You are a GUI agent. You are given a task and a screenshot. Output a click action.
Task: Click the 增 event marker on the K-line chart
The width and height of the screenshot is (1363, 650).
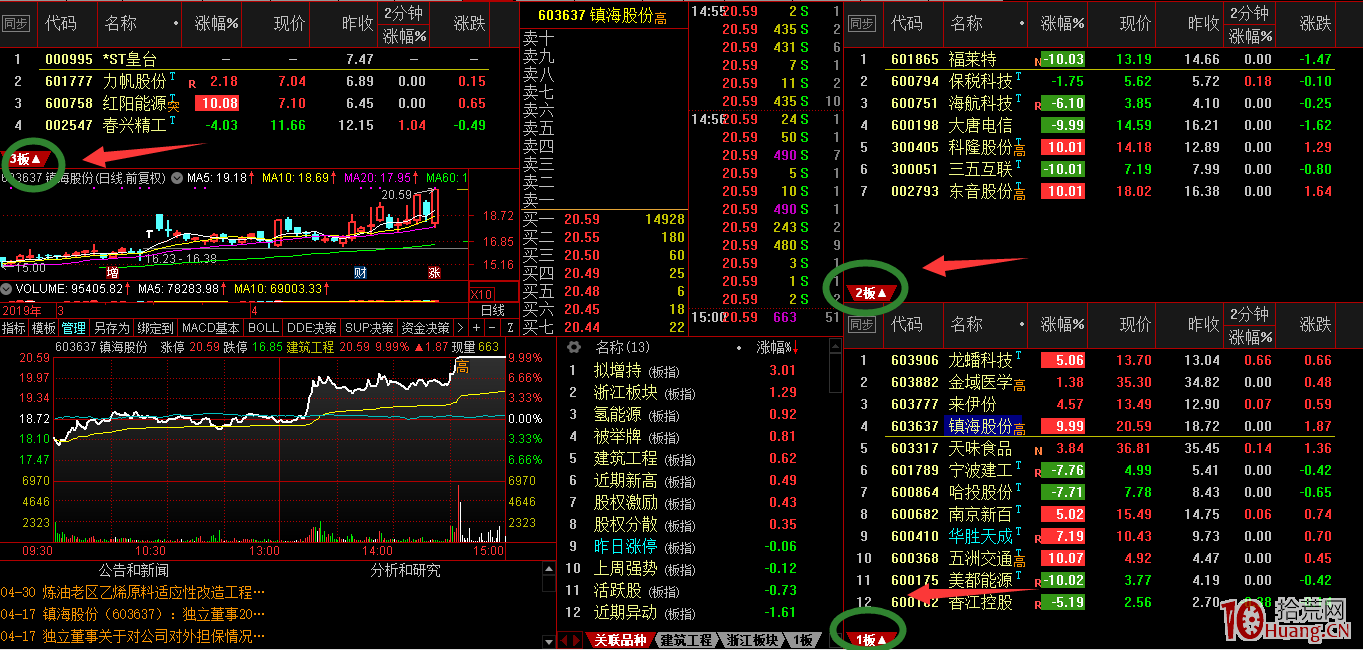coord(113,272)
